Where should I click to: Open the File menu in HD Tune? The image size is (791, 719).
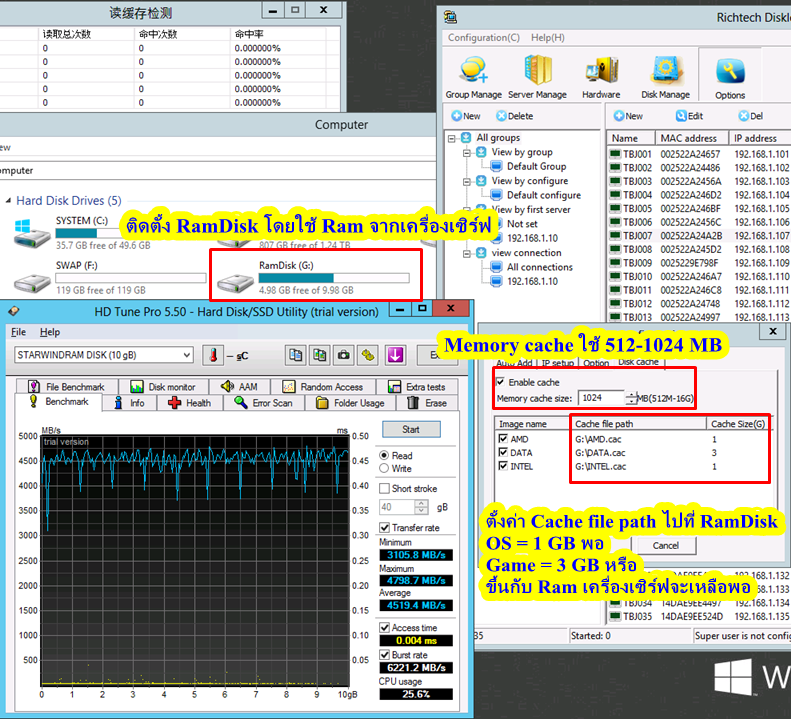pos(18,332)
